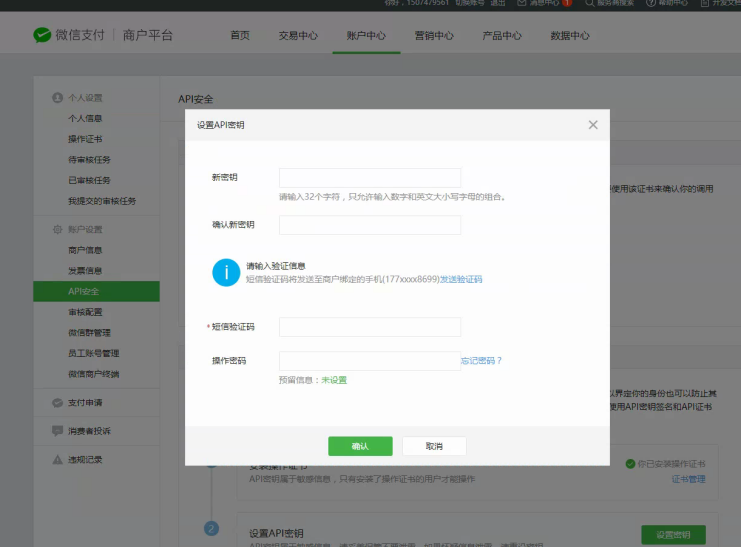Open the 产品中心 tab
This screenshot has height=547, width=742.
pyautogui.click(x=502, y=35)
